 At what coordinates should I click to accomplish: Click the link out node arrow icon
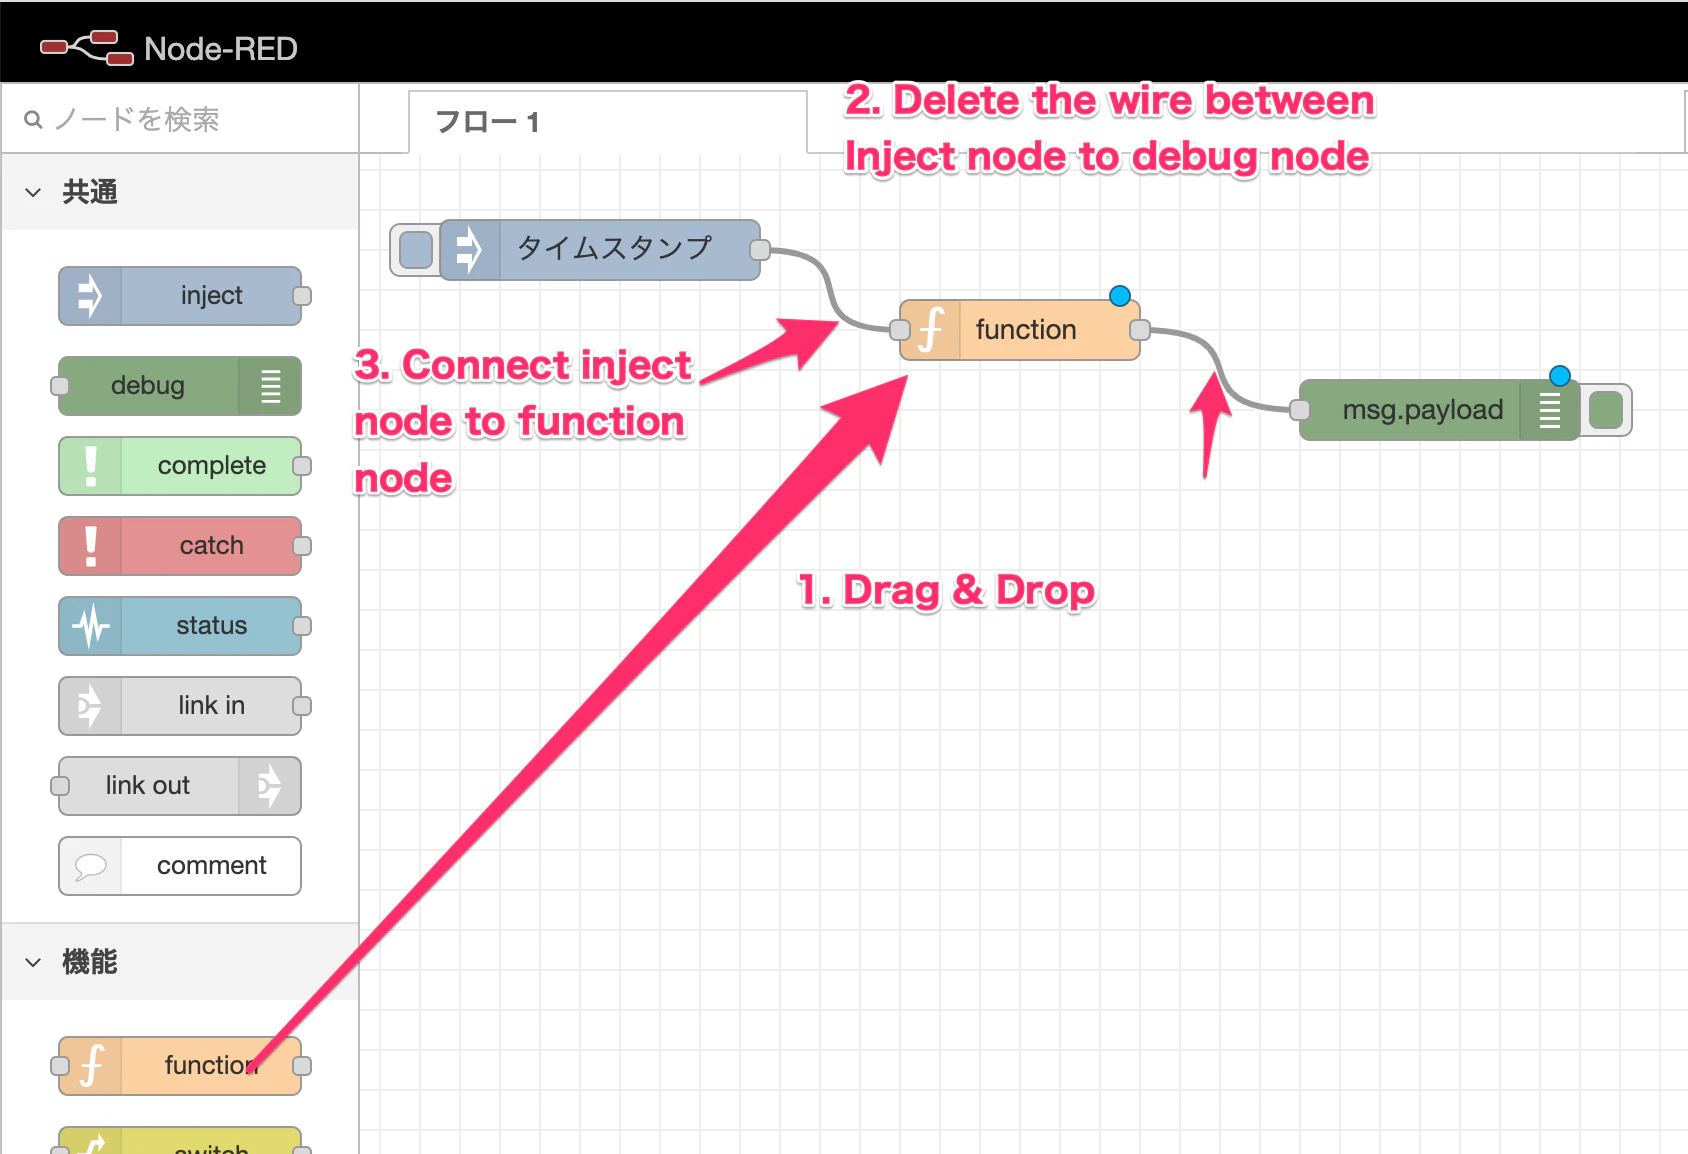270,786
